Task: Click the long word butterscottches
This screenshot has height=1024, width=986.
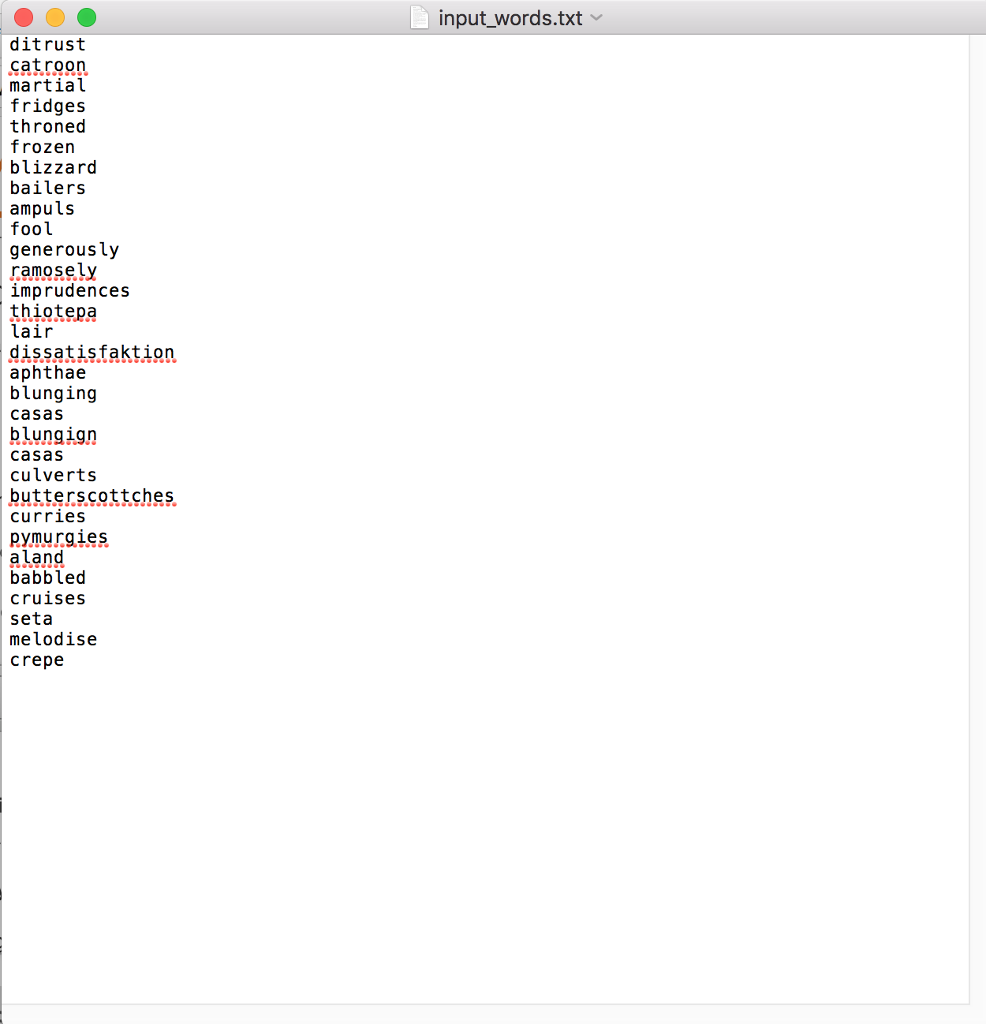Action: click(x=92, y=496)
